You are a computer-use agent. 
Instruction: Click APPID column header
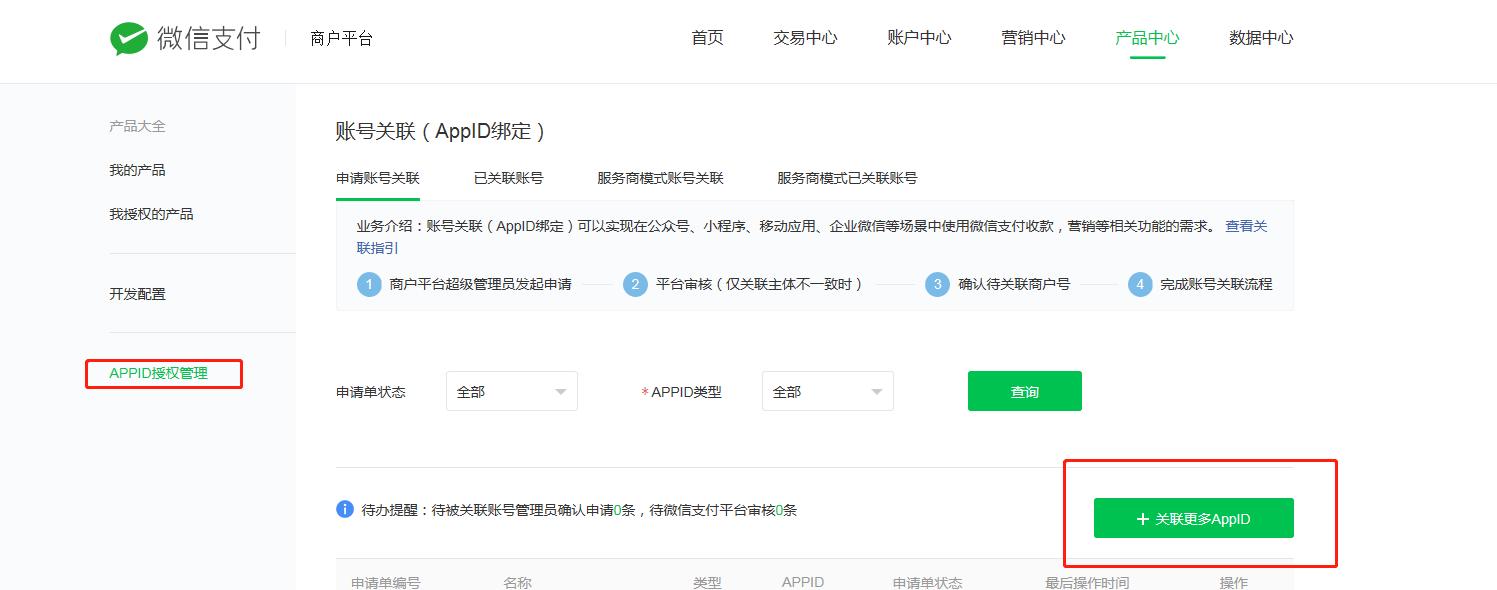pyautogui.click(x=803, y=582)
